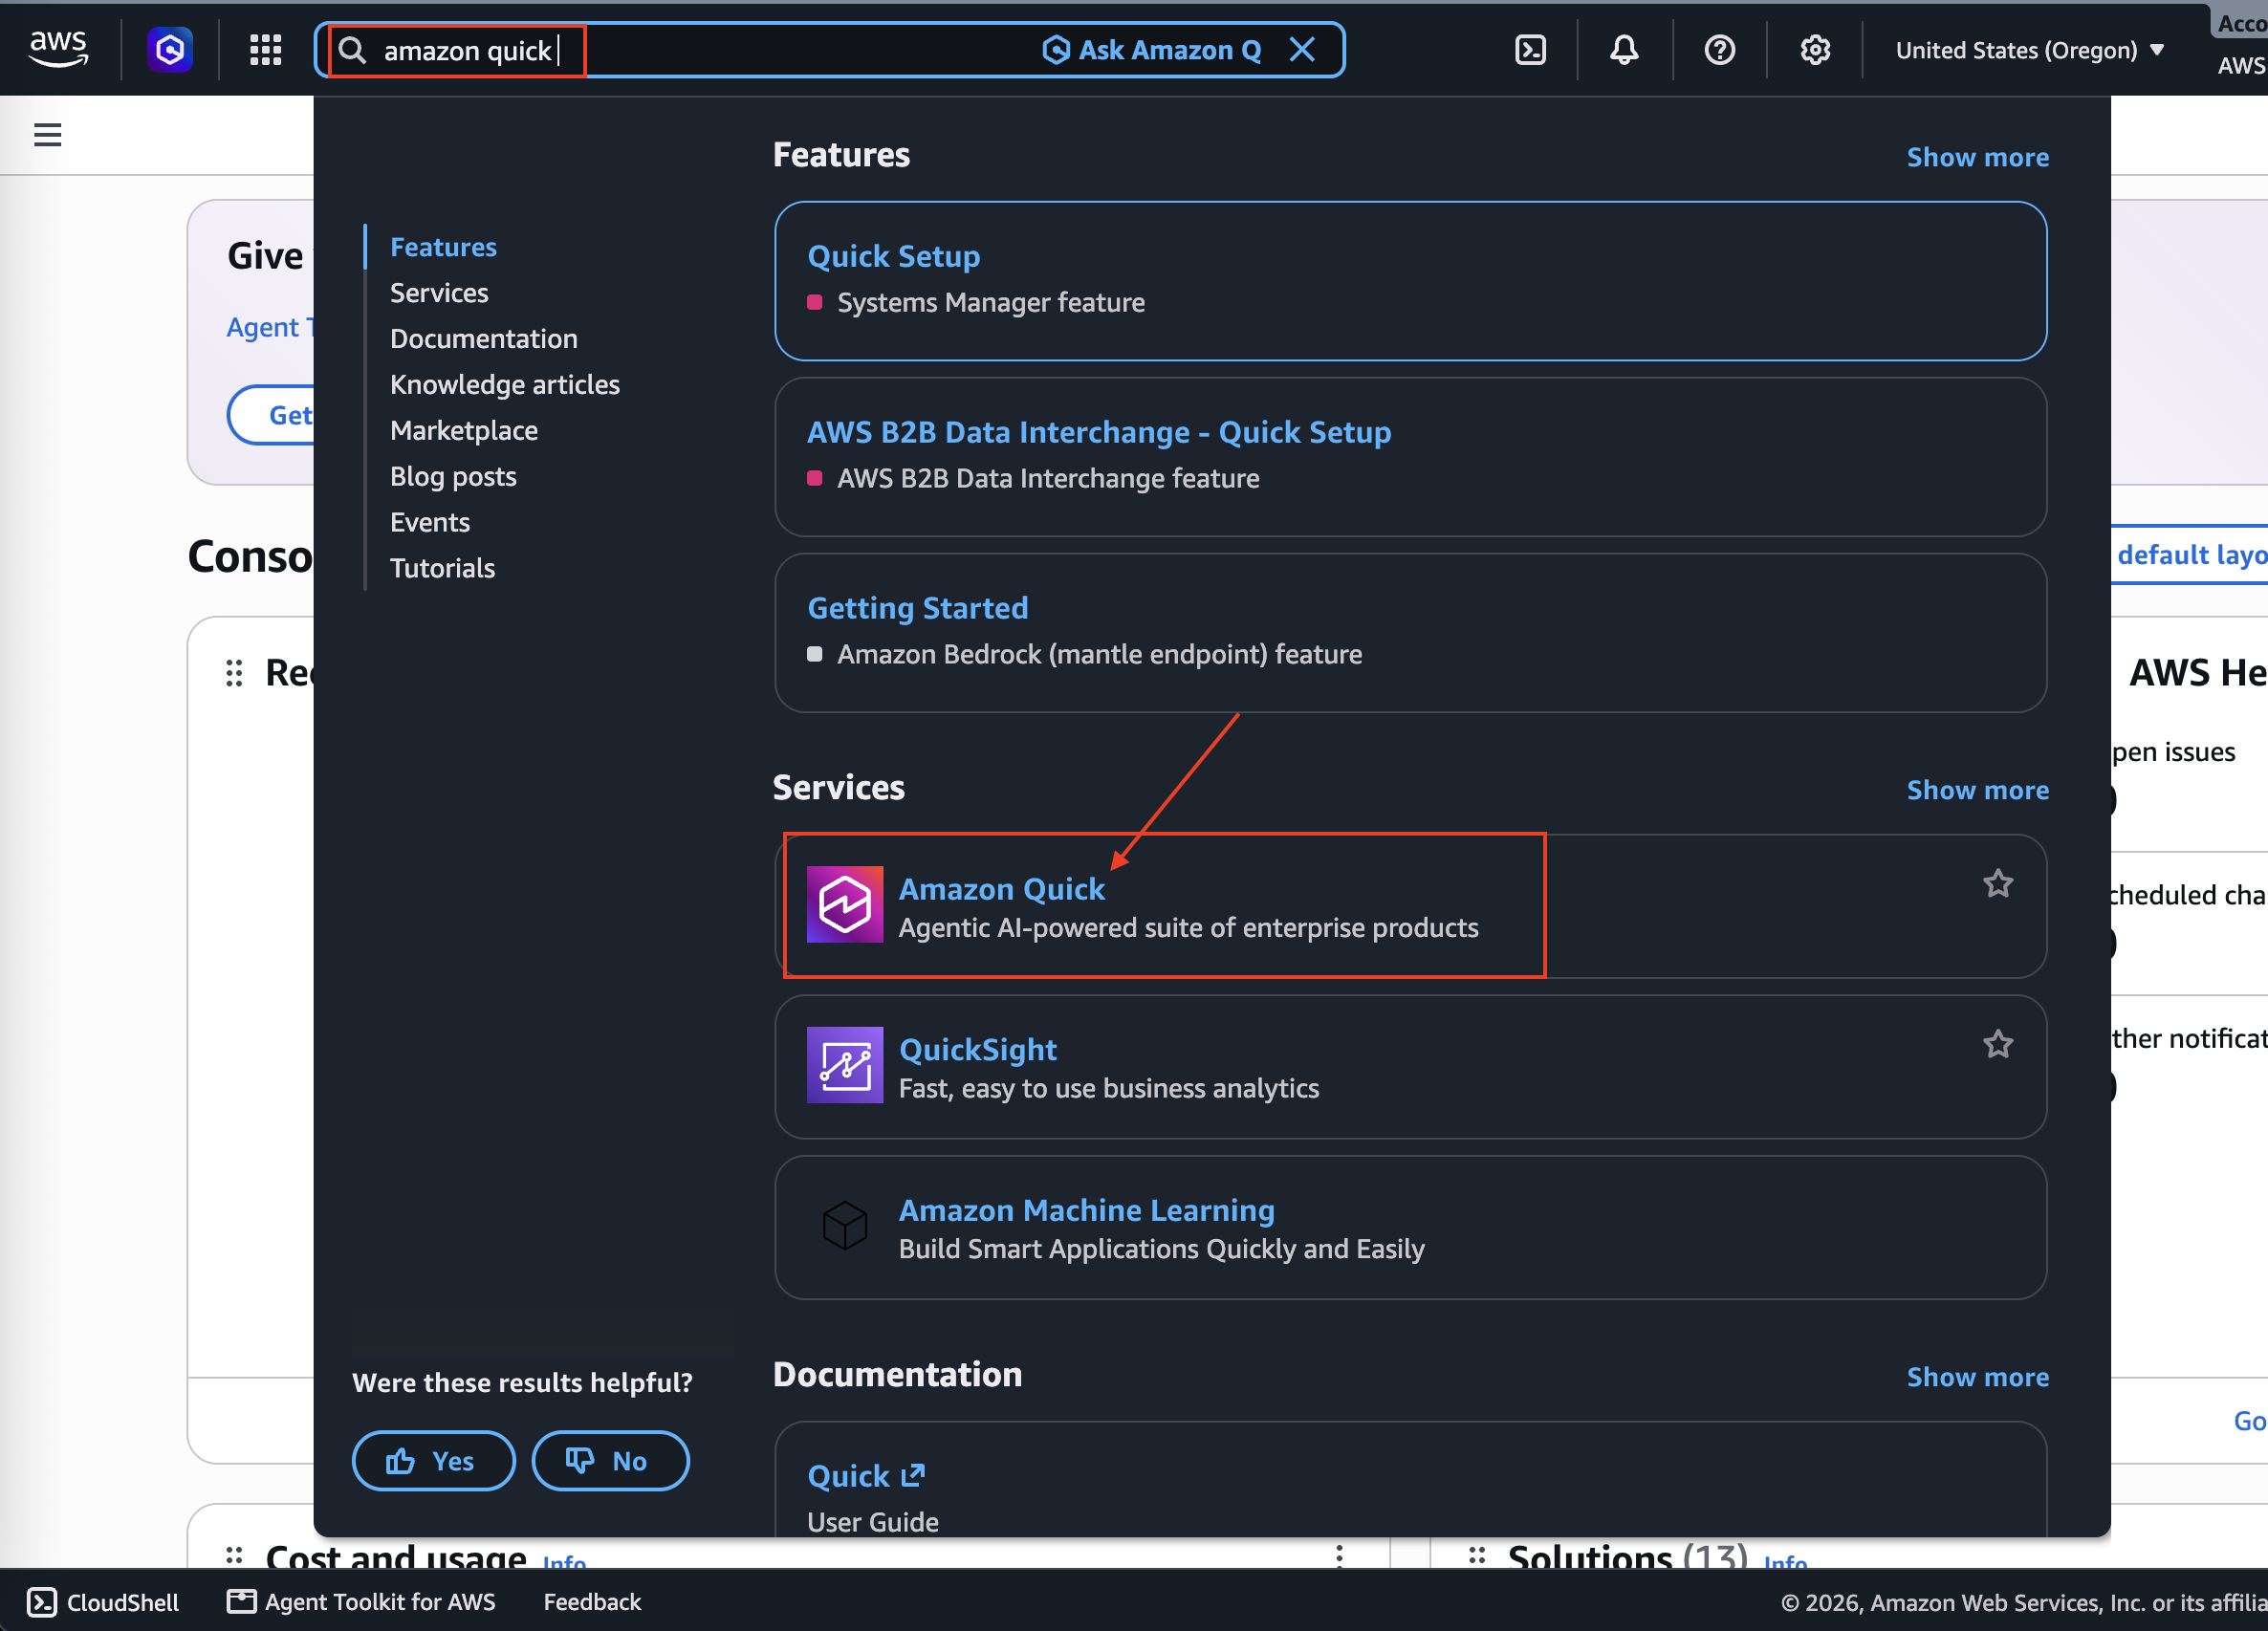Viewport: 2268px width, 1631px height.
Task: Select the Documentation category filter
Action: tap(484, 339)
